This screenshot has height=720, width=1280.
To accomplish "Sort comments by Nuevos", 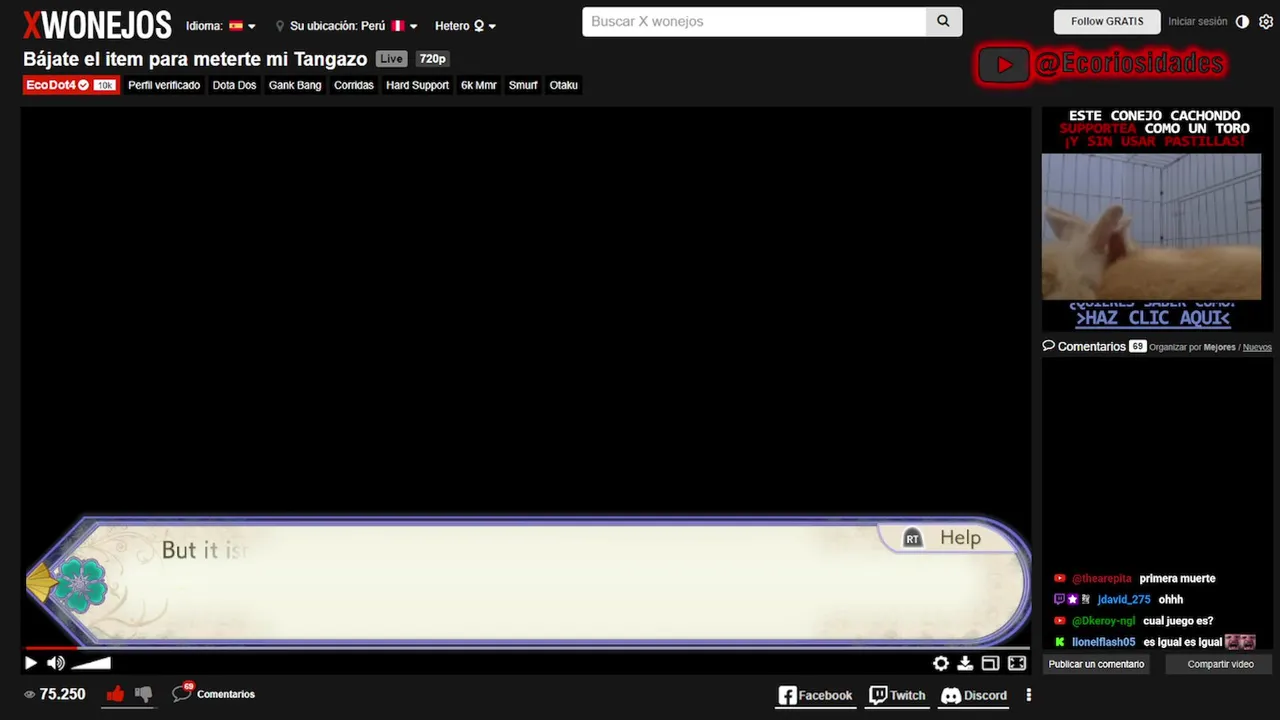I will [x=1257, y=347].
